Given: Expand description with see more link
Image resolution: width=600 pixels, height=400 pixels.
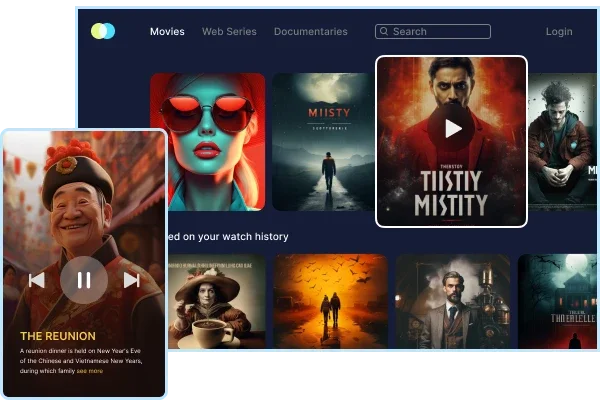Looking at the screenshot, I should point(90,371).
